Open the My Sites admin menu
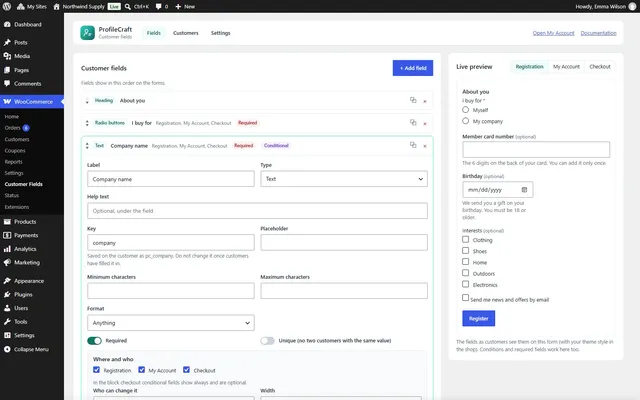 coord(32,7)
